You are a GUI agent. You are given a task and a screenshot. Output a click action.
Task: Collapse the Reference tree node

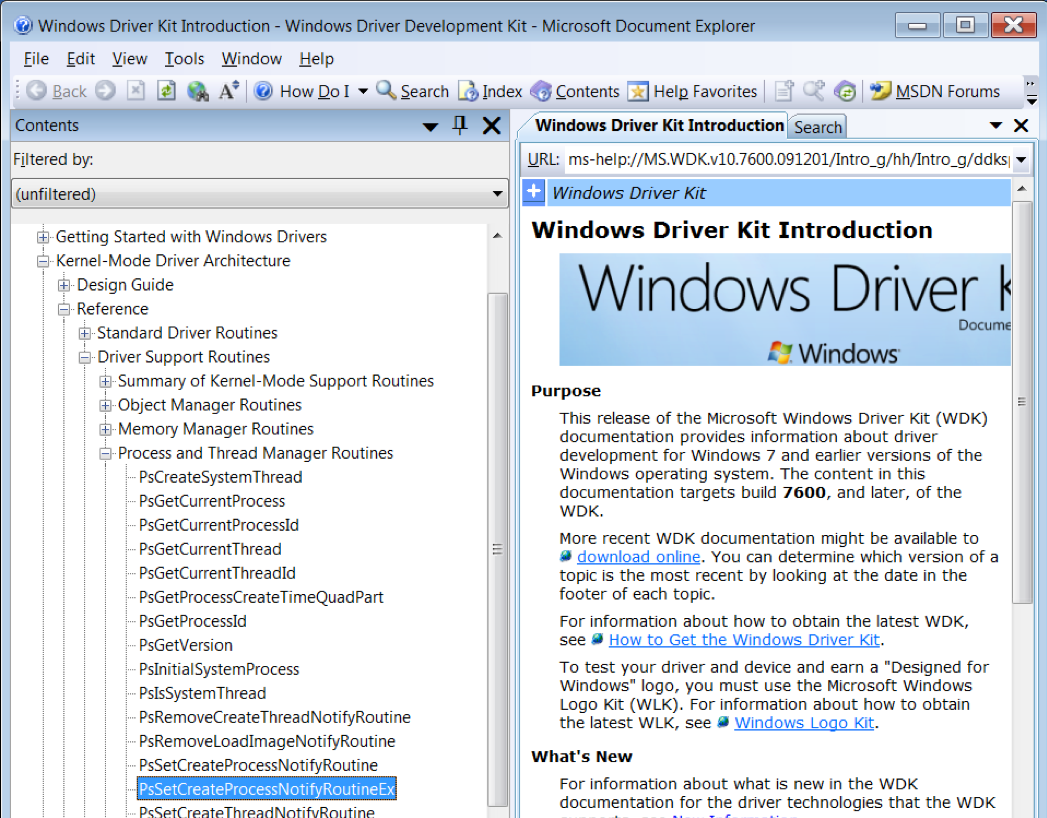64,309
